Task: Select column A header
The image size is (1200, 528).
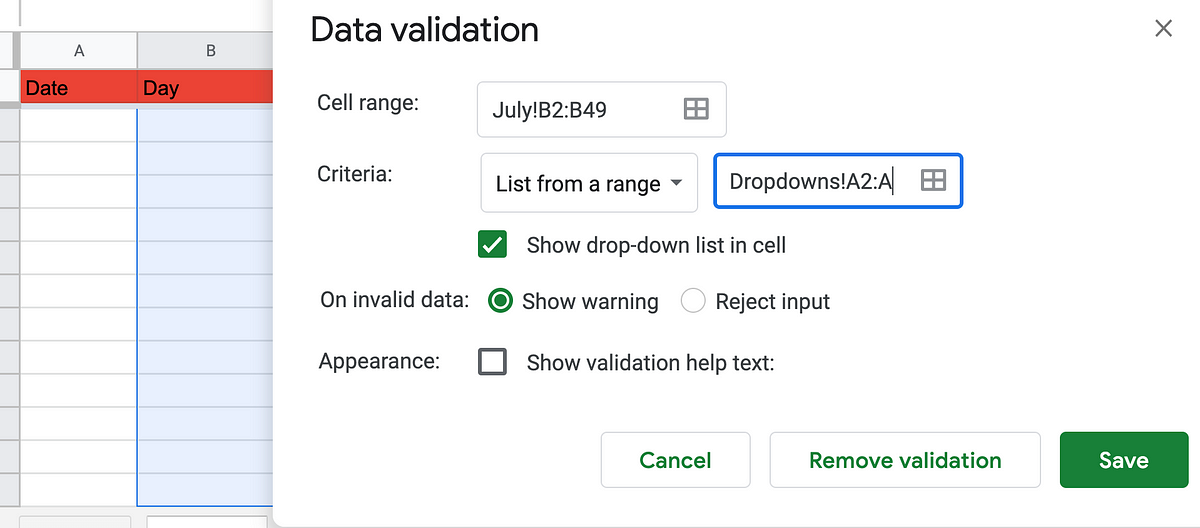Action: (79, 51)
